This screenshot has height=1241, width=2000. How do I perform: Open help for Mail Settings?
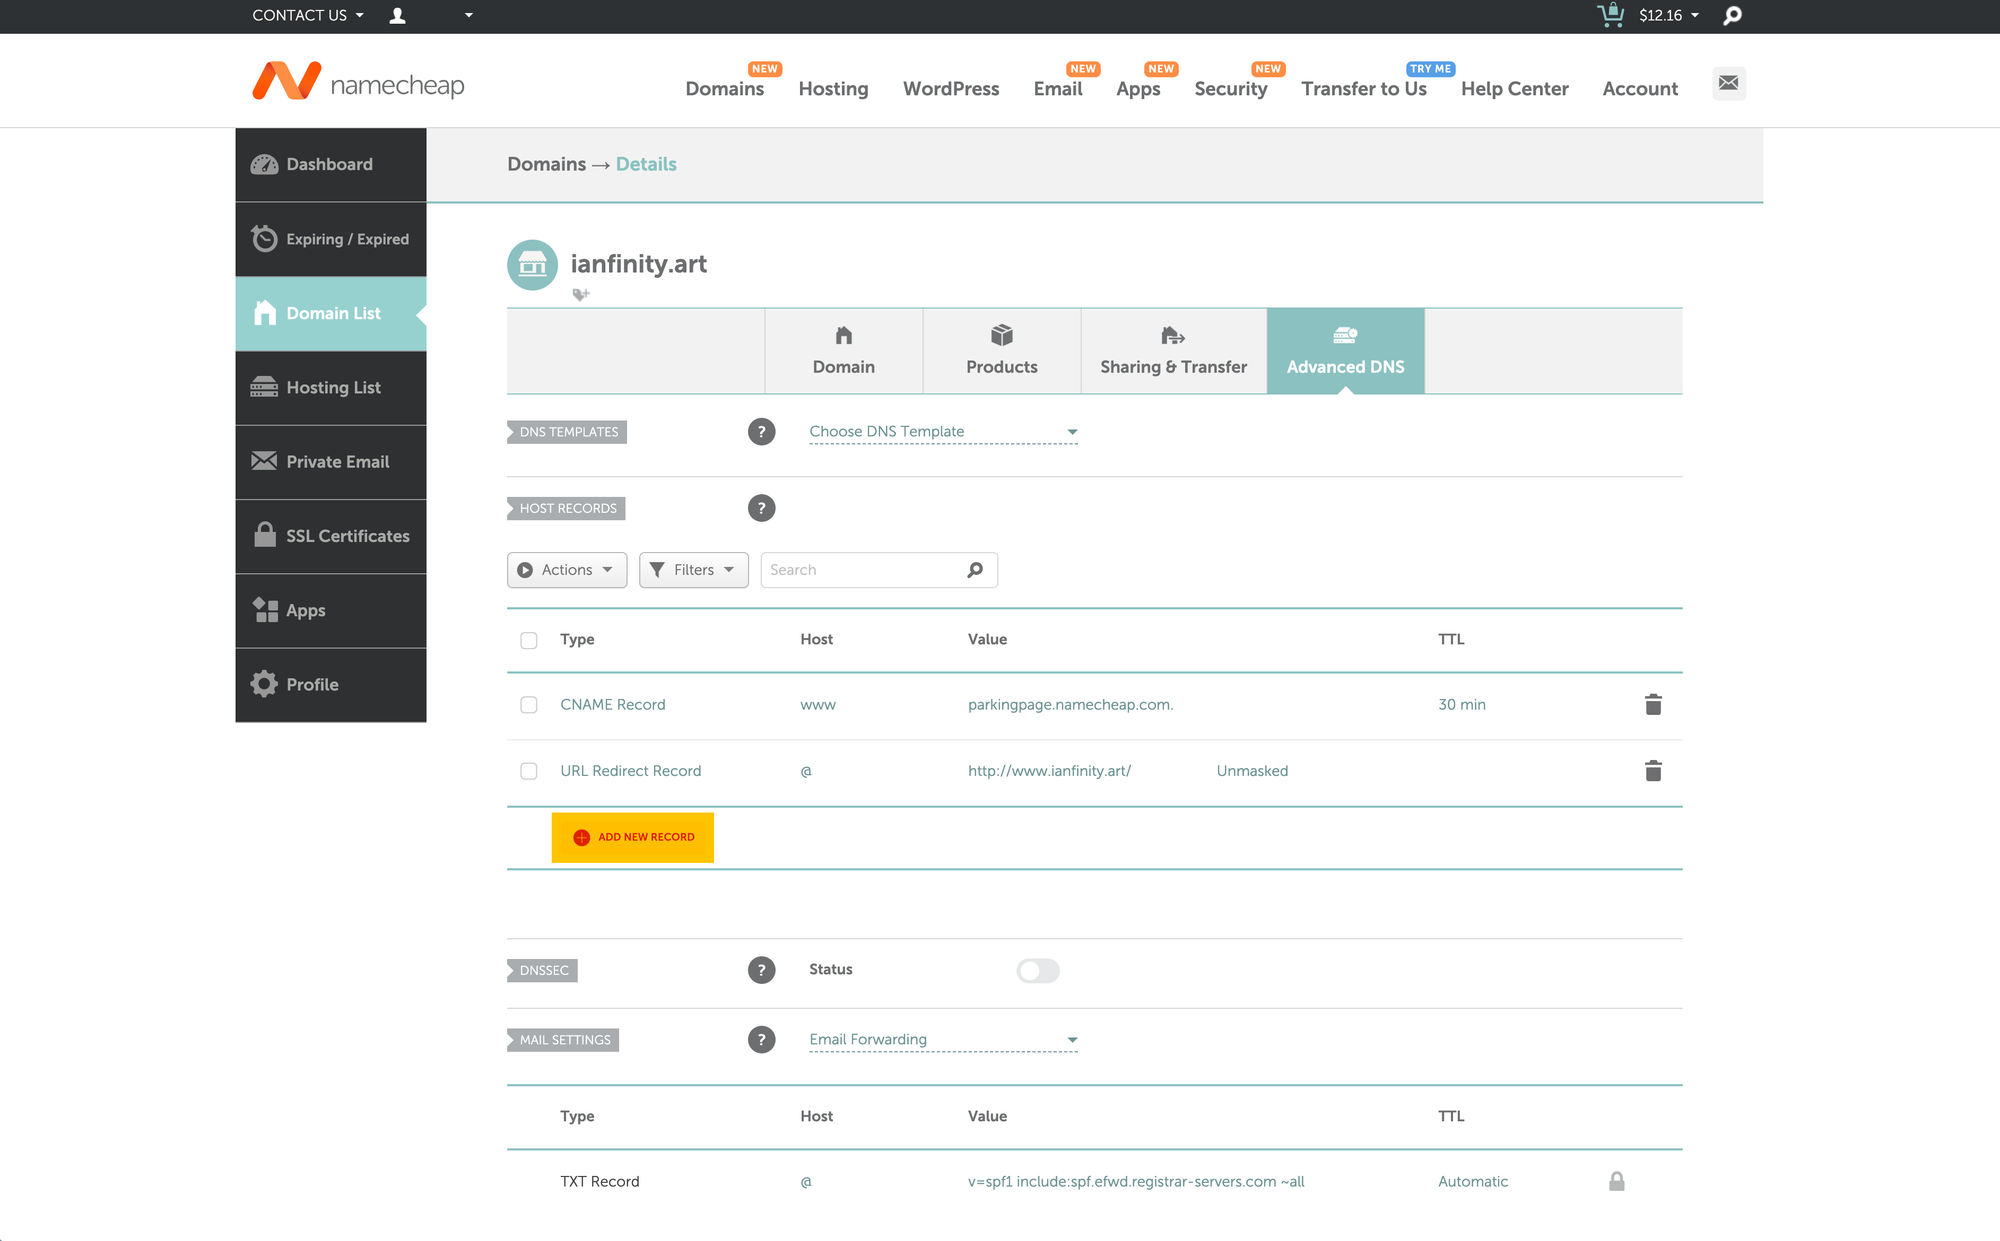(x=761, y=1040)
